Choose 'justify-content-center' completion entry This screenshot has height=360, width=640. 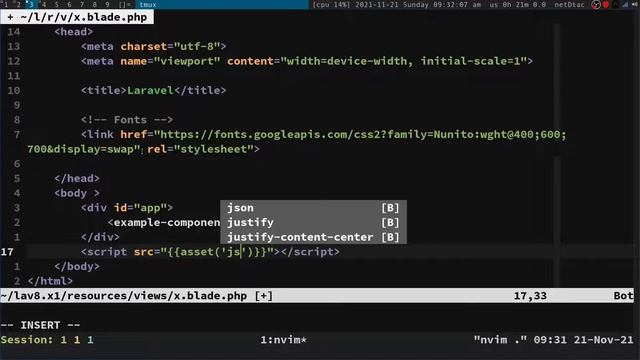[313, 237]
